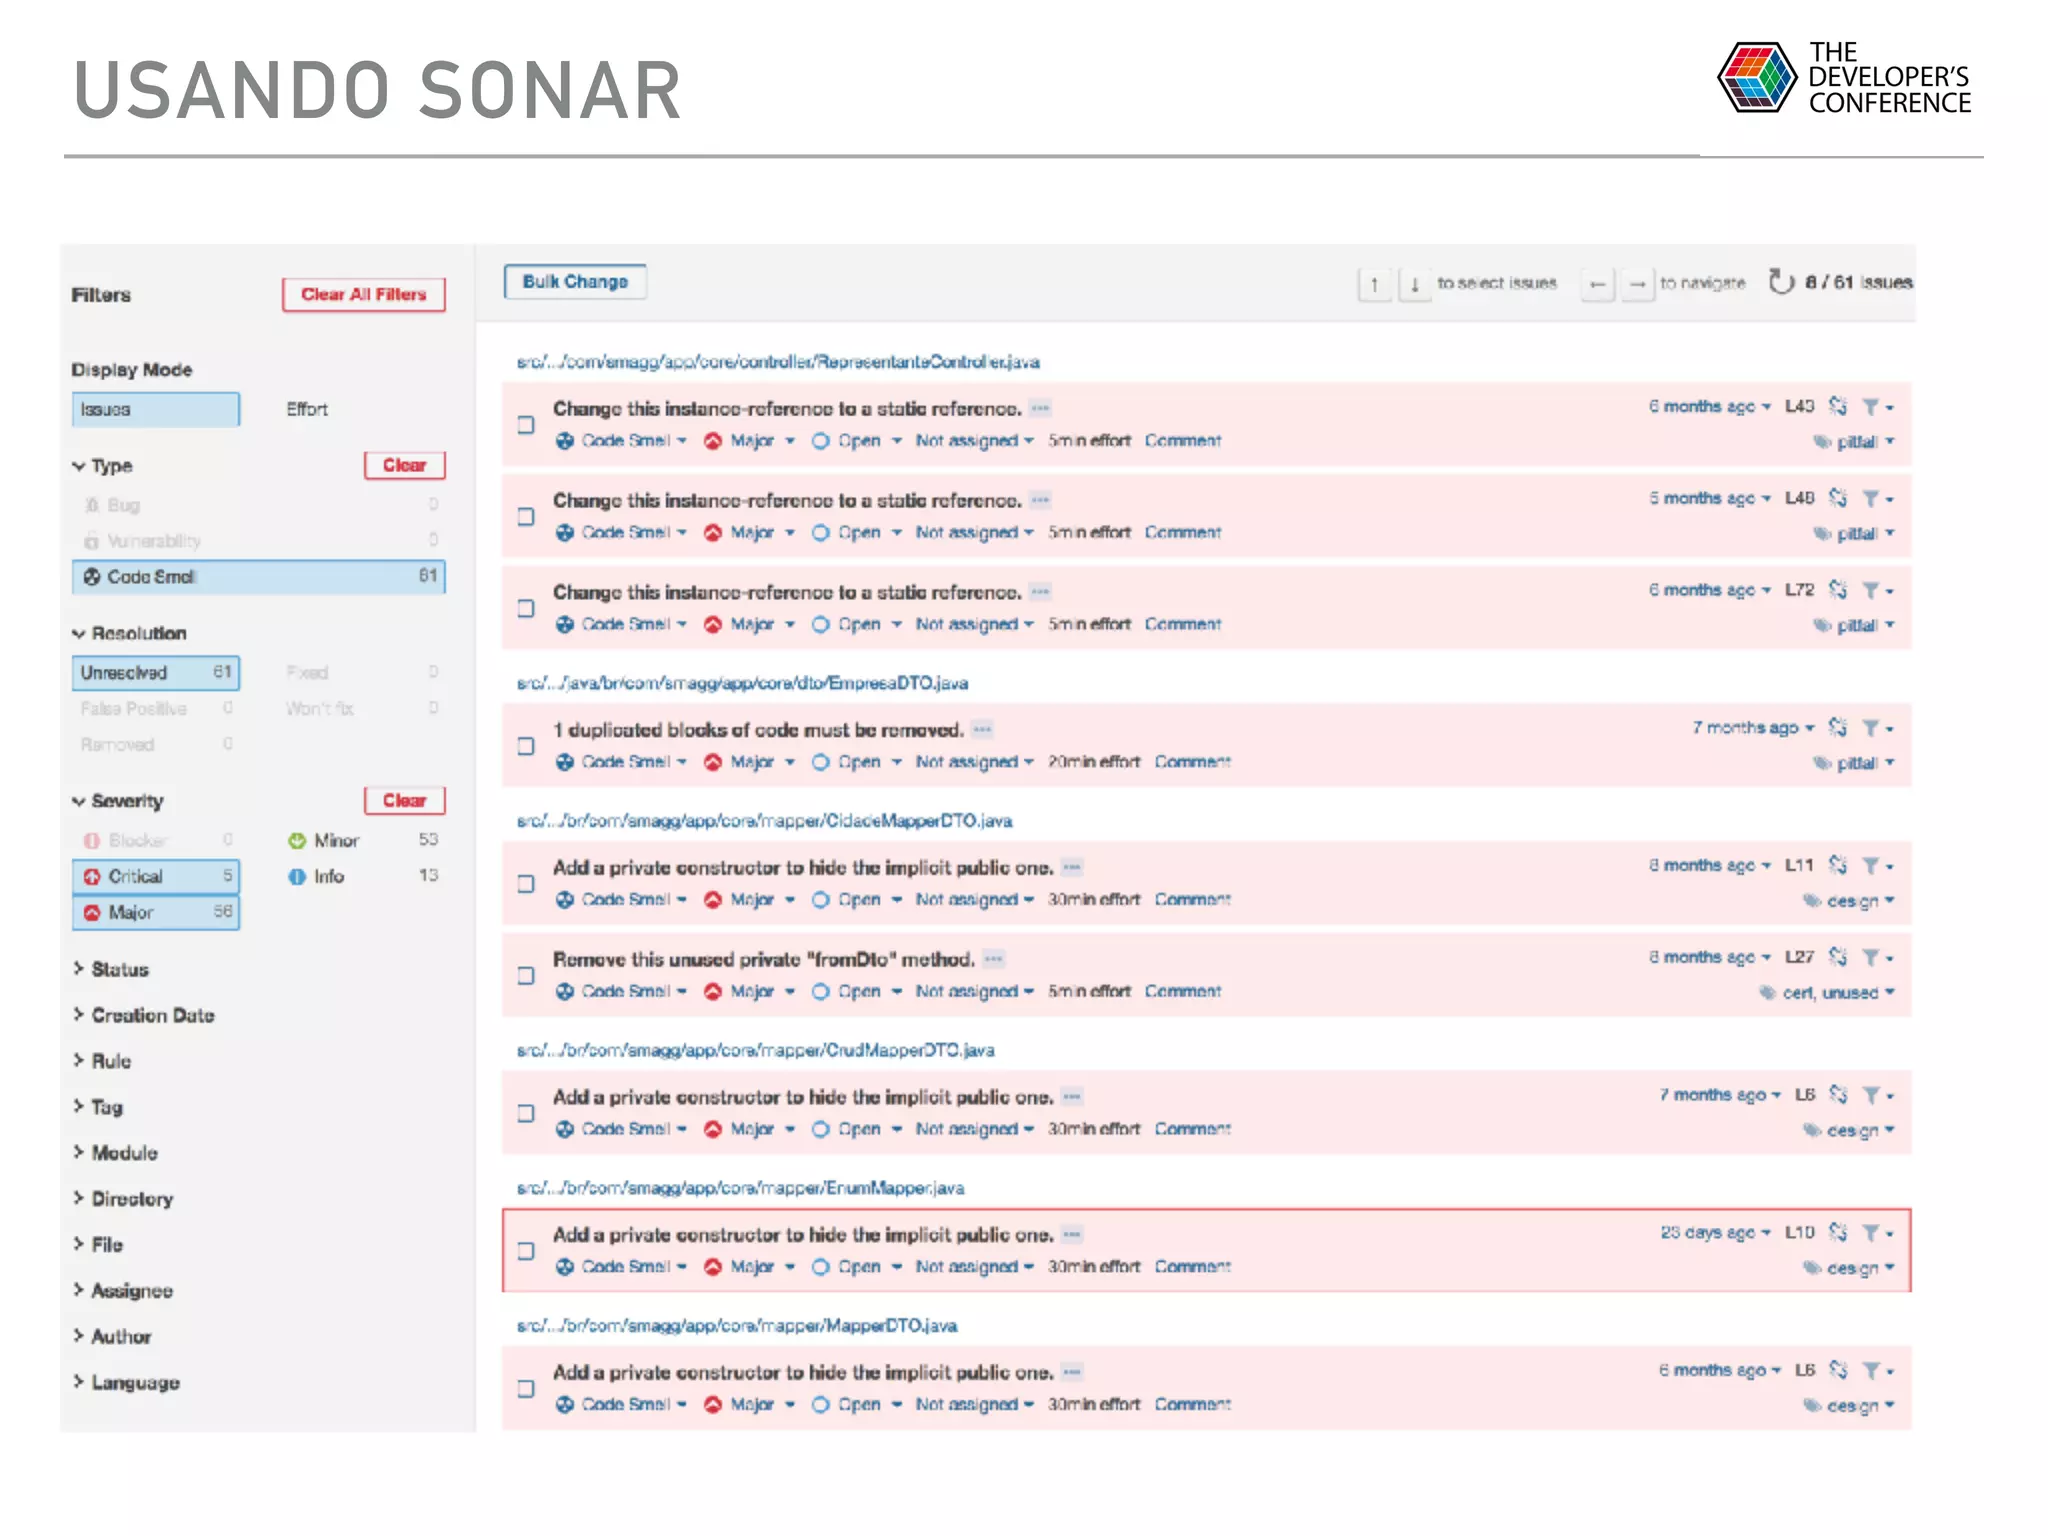Open Code Smell type dropdown on L43 issue
This screenshot has width=2048, height=1536.
coord(621,441)
